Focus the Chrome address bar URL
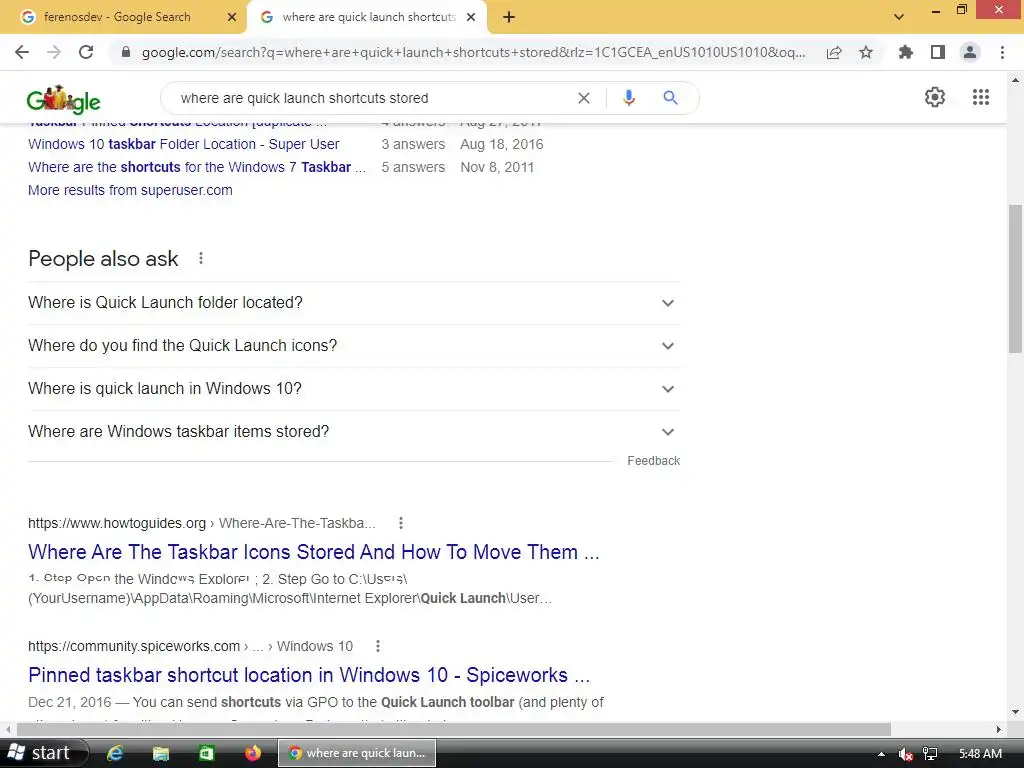The width and height of the screenshot is (1024, 768). tap(473, 52)
